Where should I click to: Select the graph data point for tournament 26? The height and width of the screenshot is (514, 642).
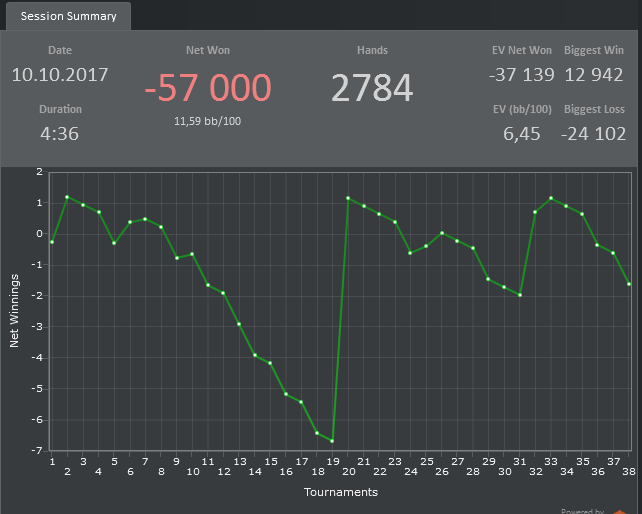click(442, 233)
